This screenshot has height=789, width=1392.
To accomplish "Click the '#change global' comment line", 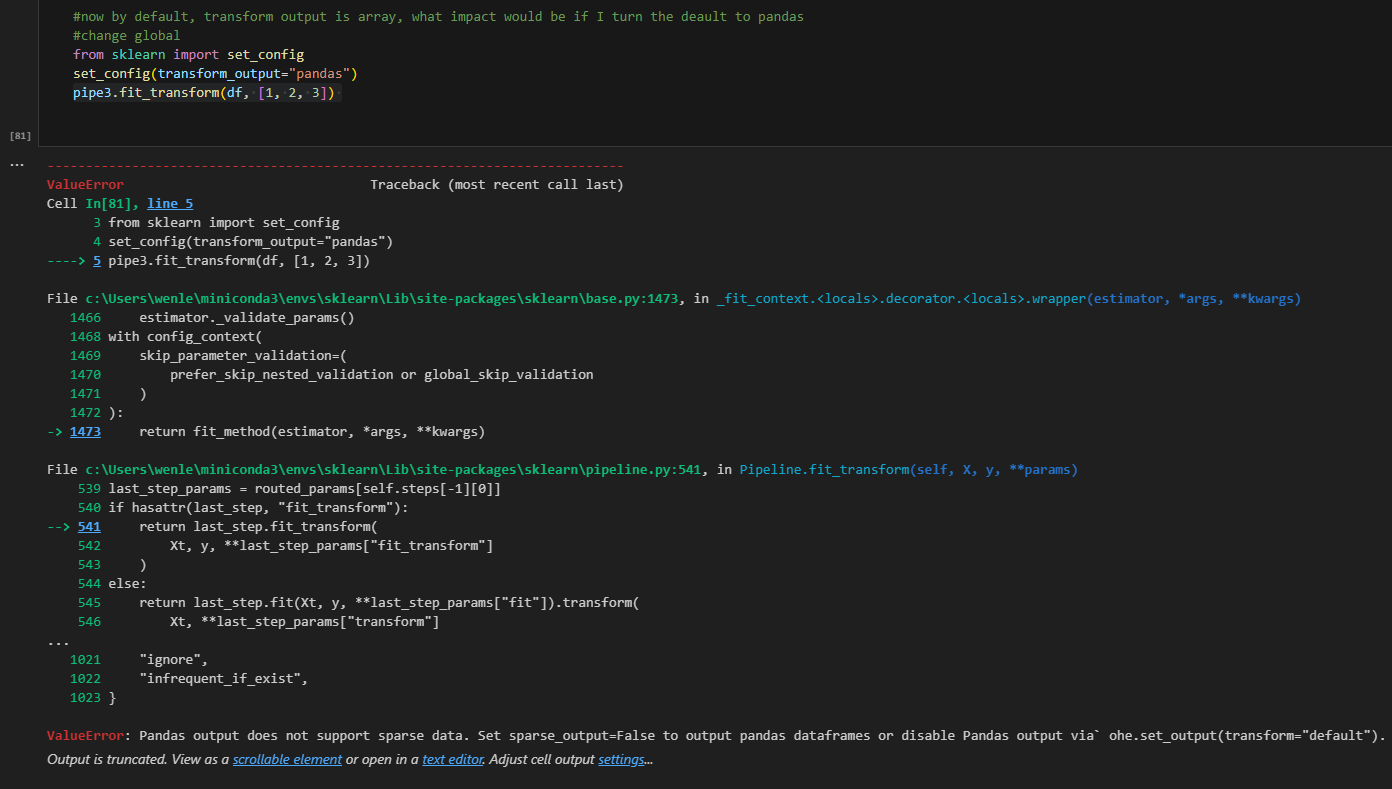I will 127,36.
